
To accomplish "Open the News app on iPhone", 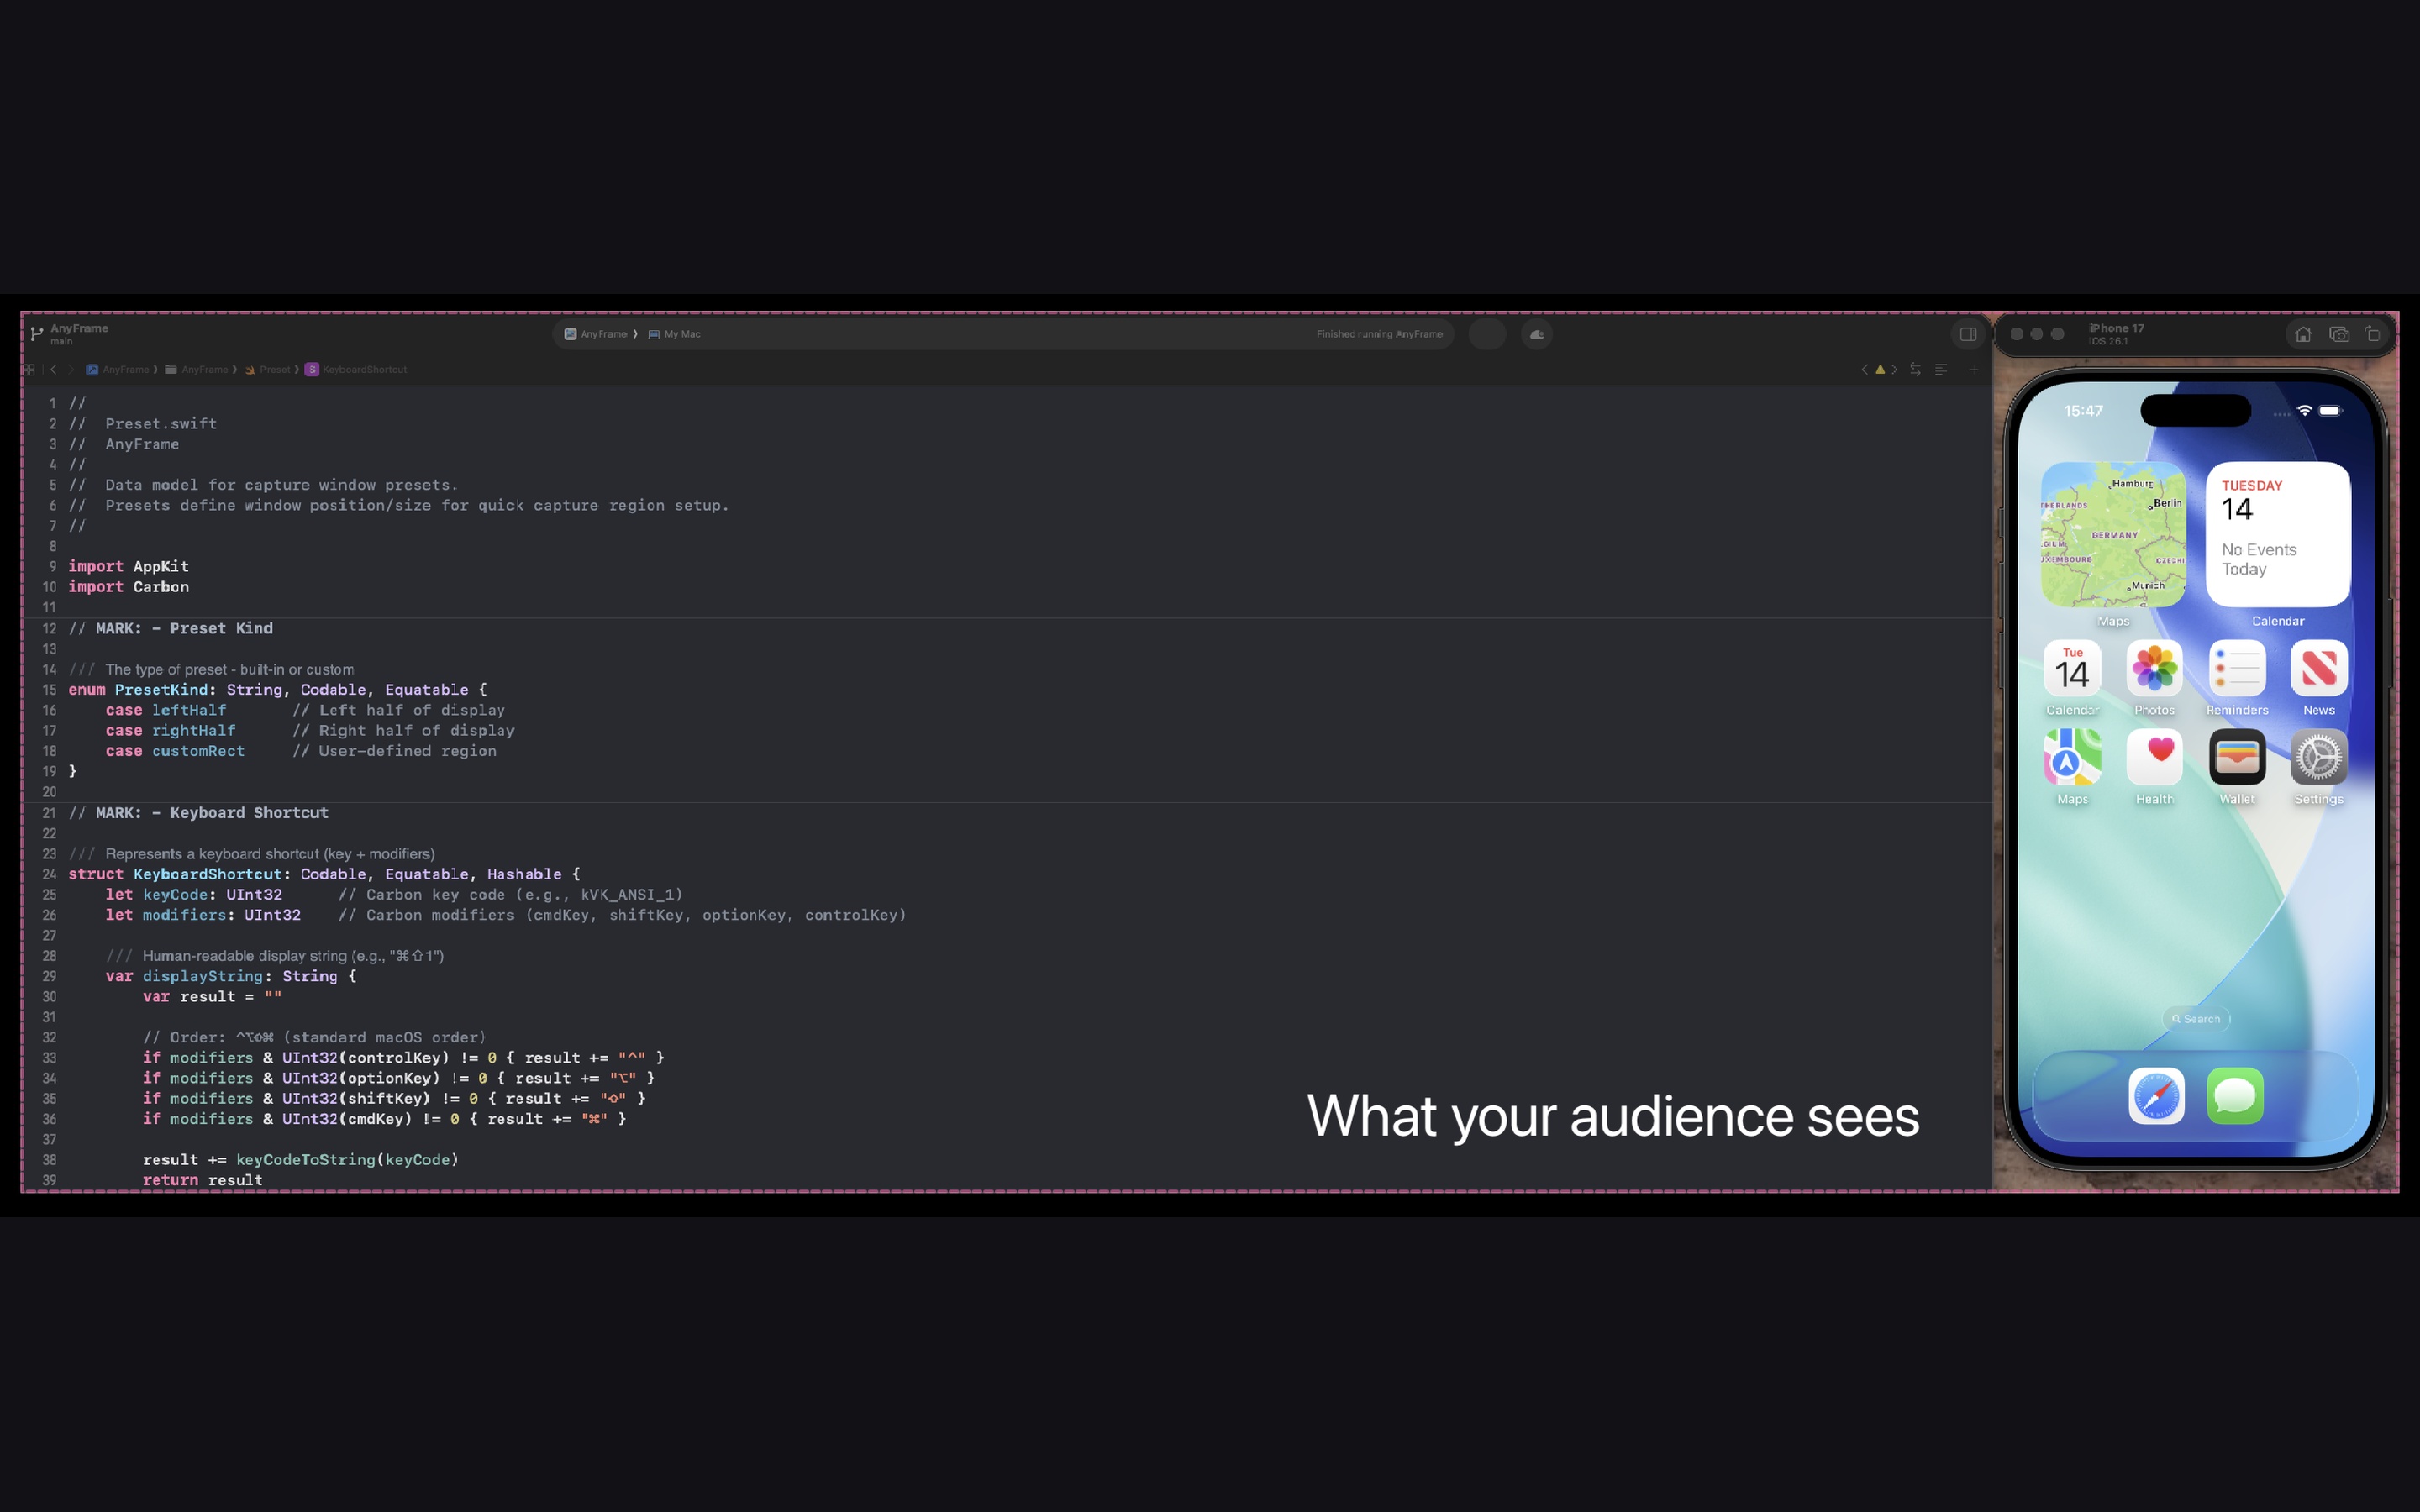I will (2319, 668).
